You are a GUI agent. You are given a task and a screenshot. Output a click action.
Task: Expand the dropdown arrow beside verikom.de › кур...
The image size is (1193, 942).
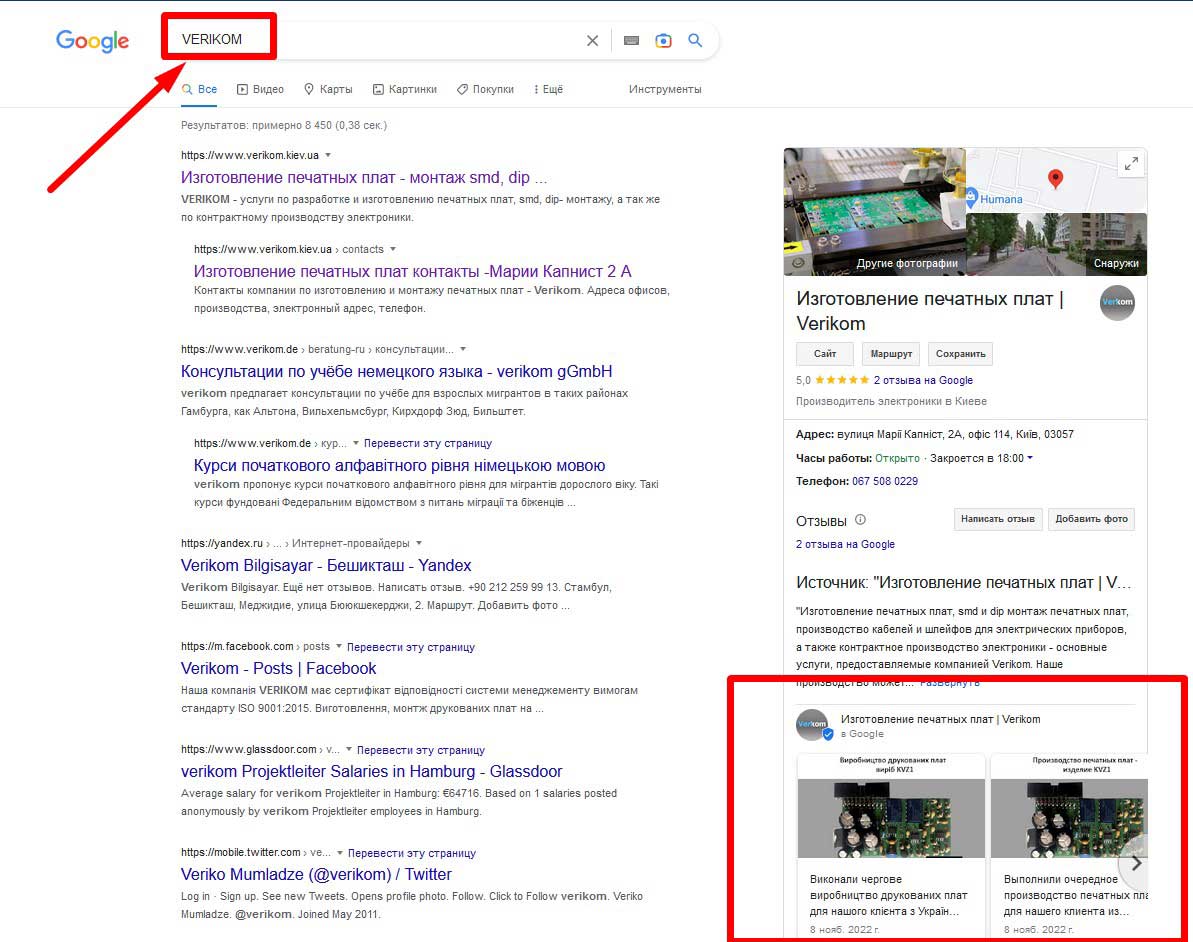[x=355, y=443]
